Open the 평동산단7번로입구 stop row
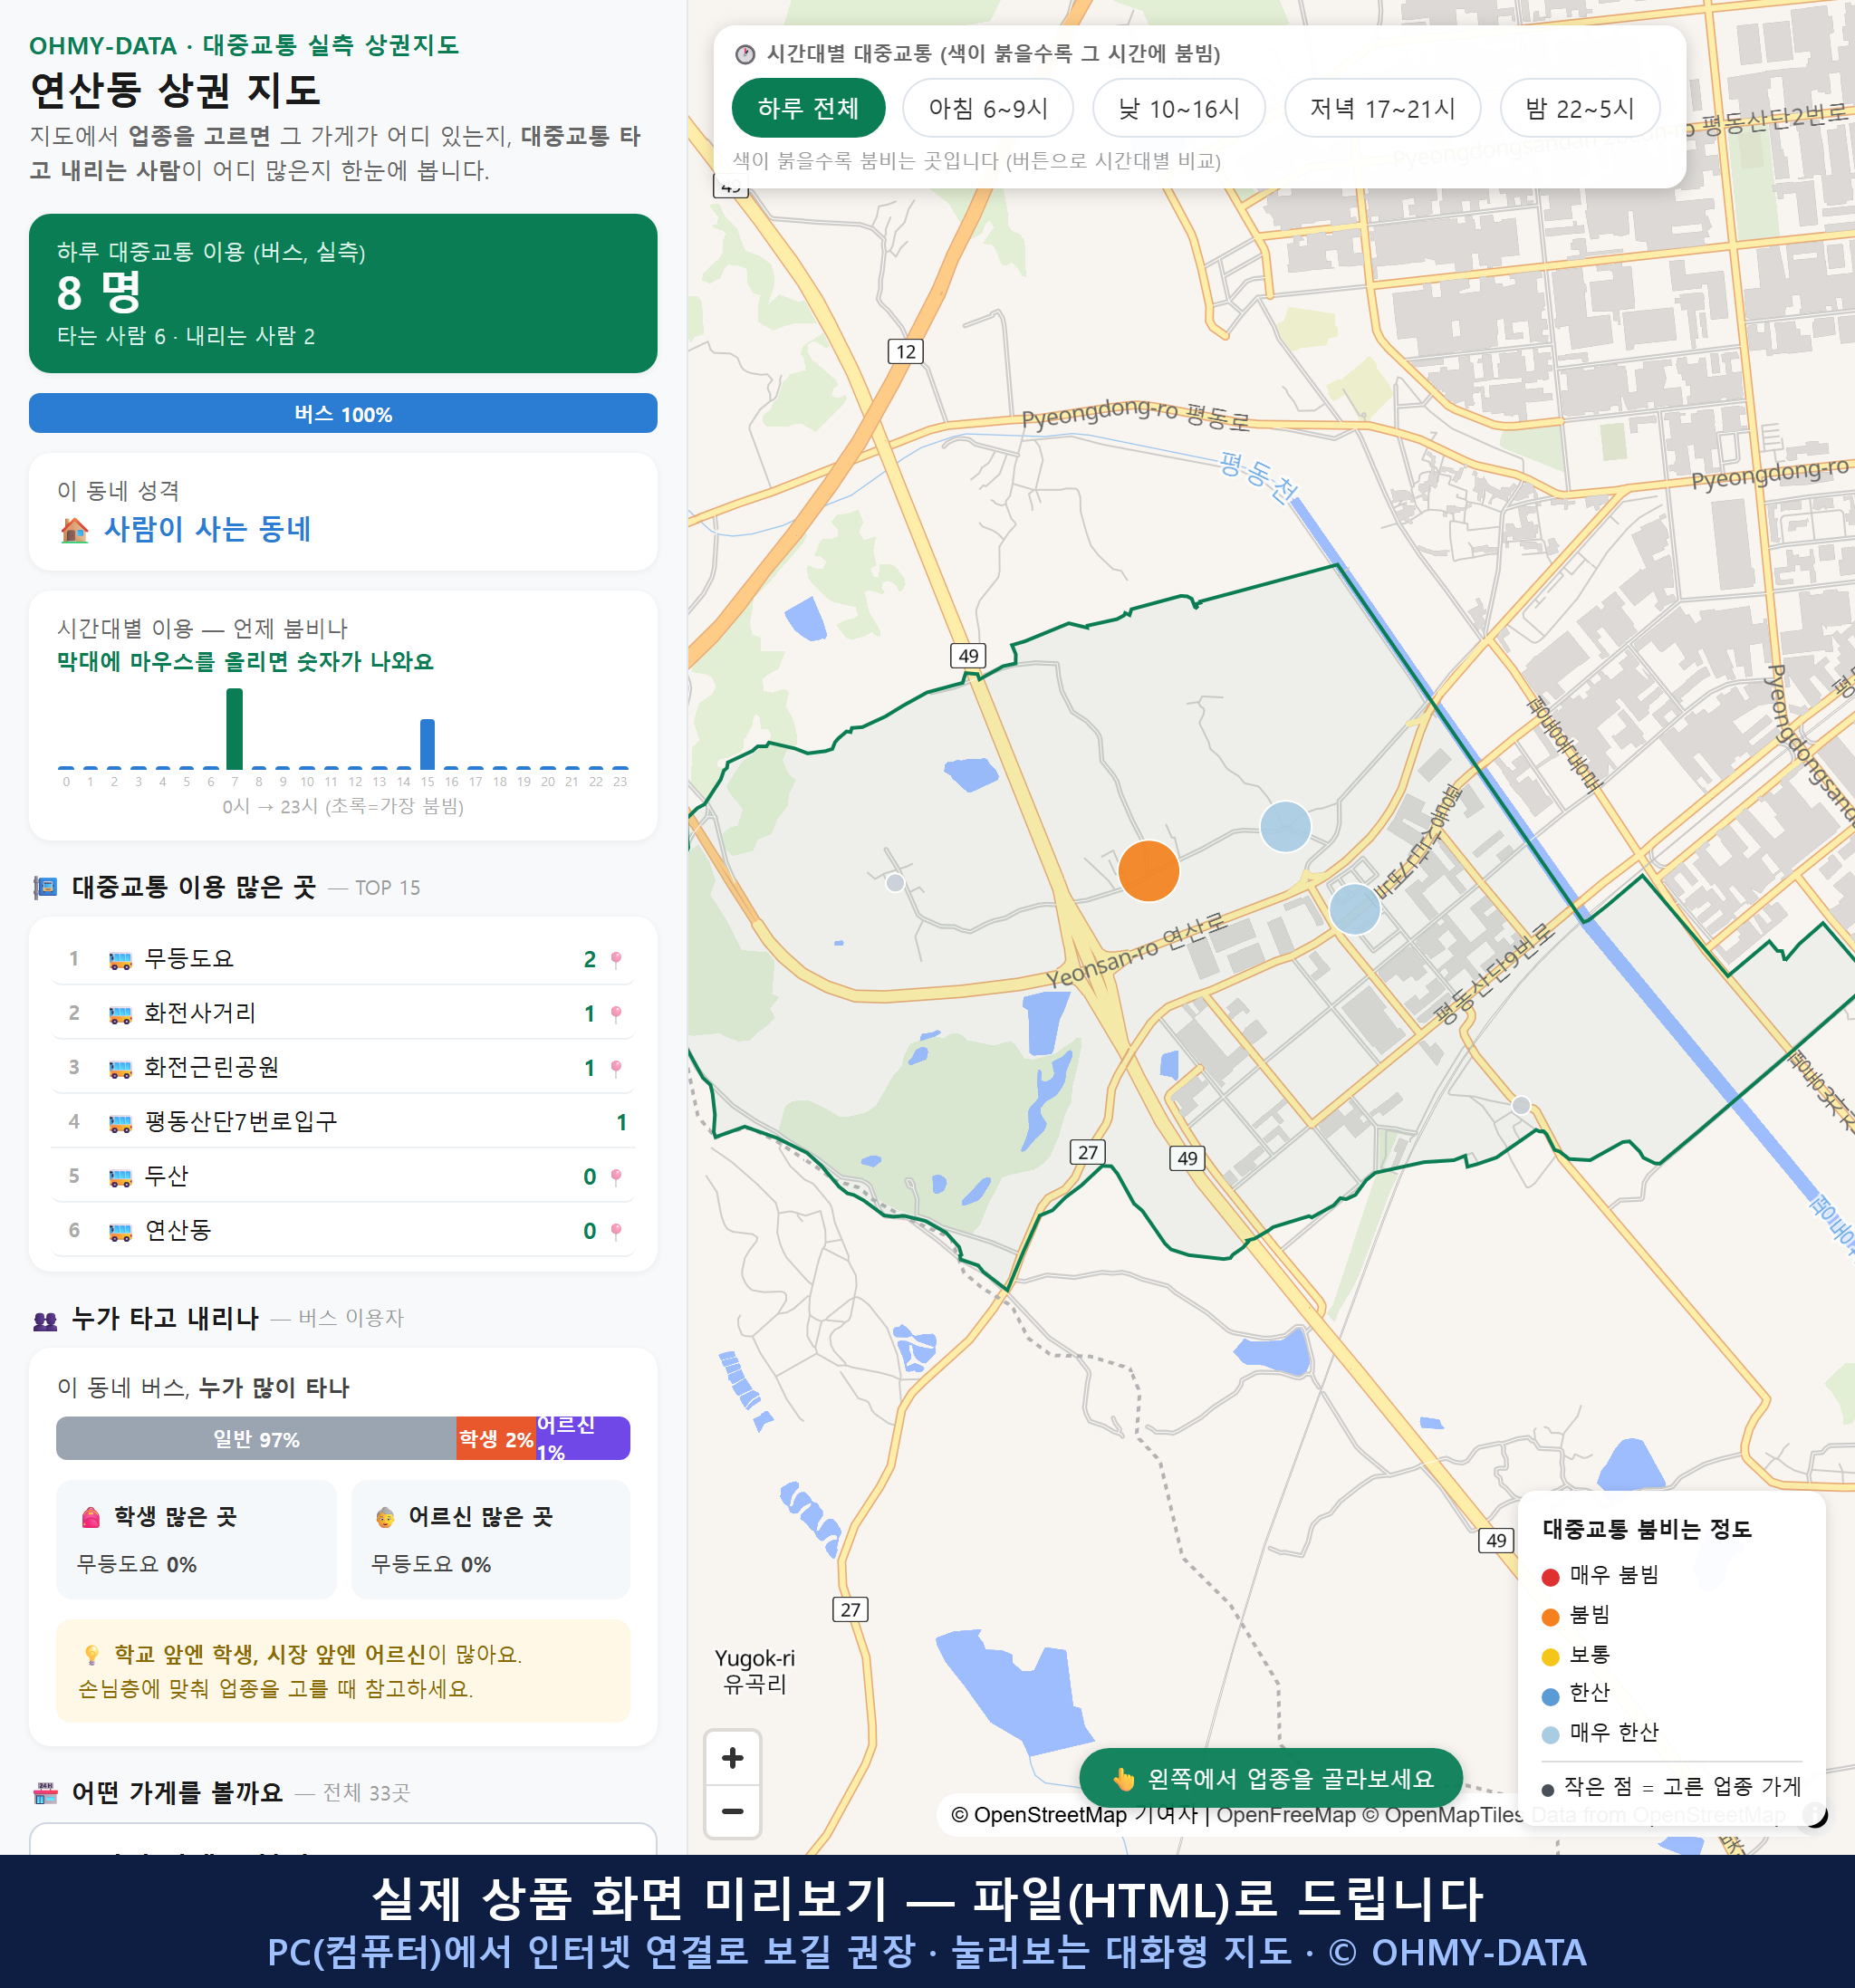The width and height of the screenshot is (1855, 1988). click(x=343, y=1121)
